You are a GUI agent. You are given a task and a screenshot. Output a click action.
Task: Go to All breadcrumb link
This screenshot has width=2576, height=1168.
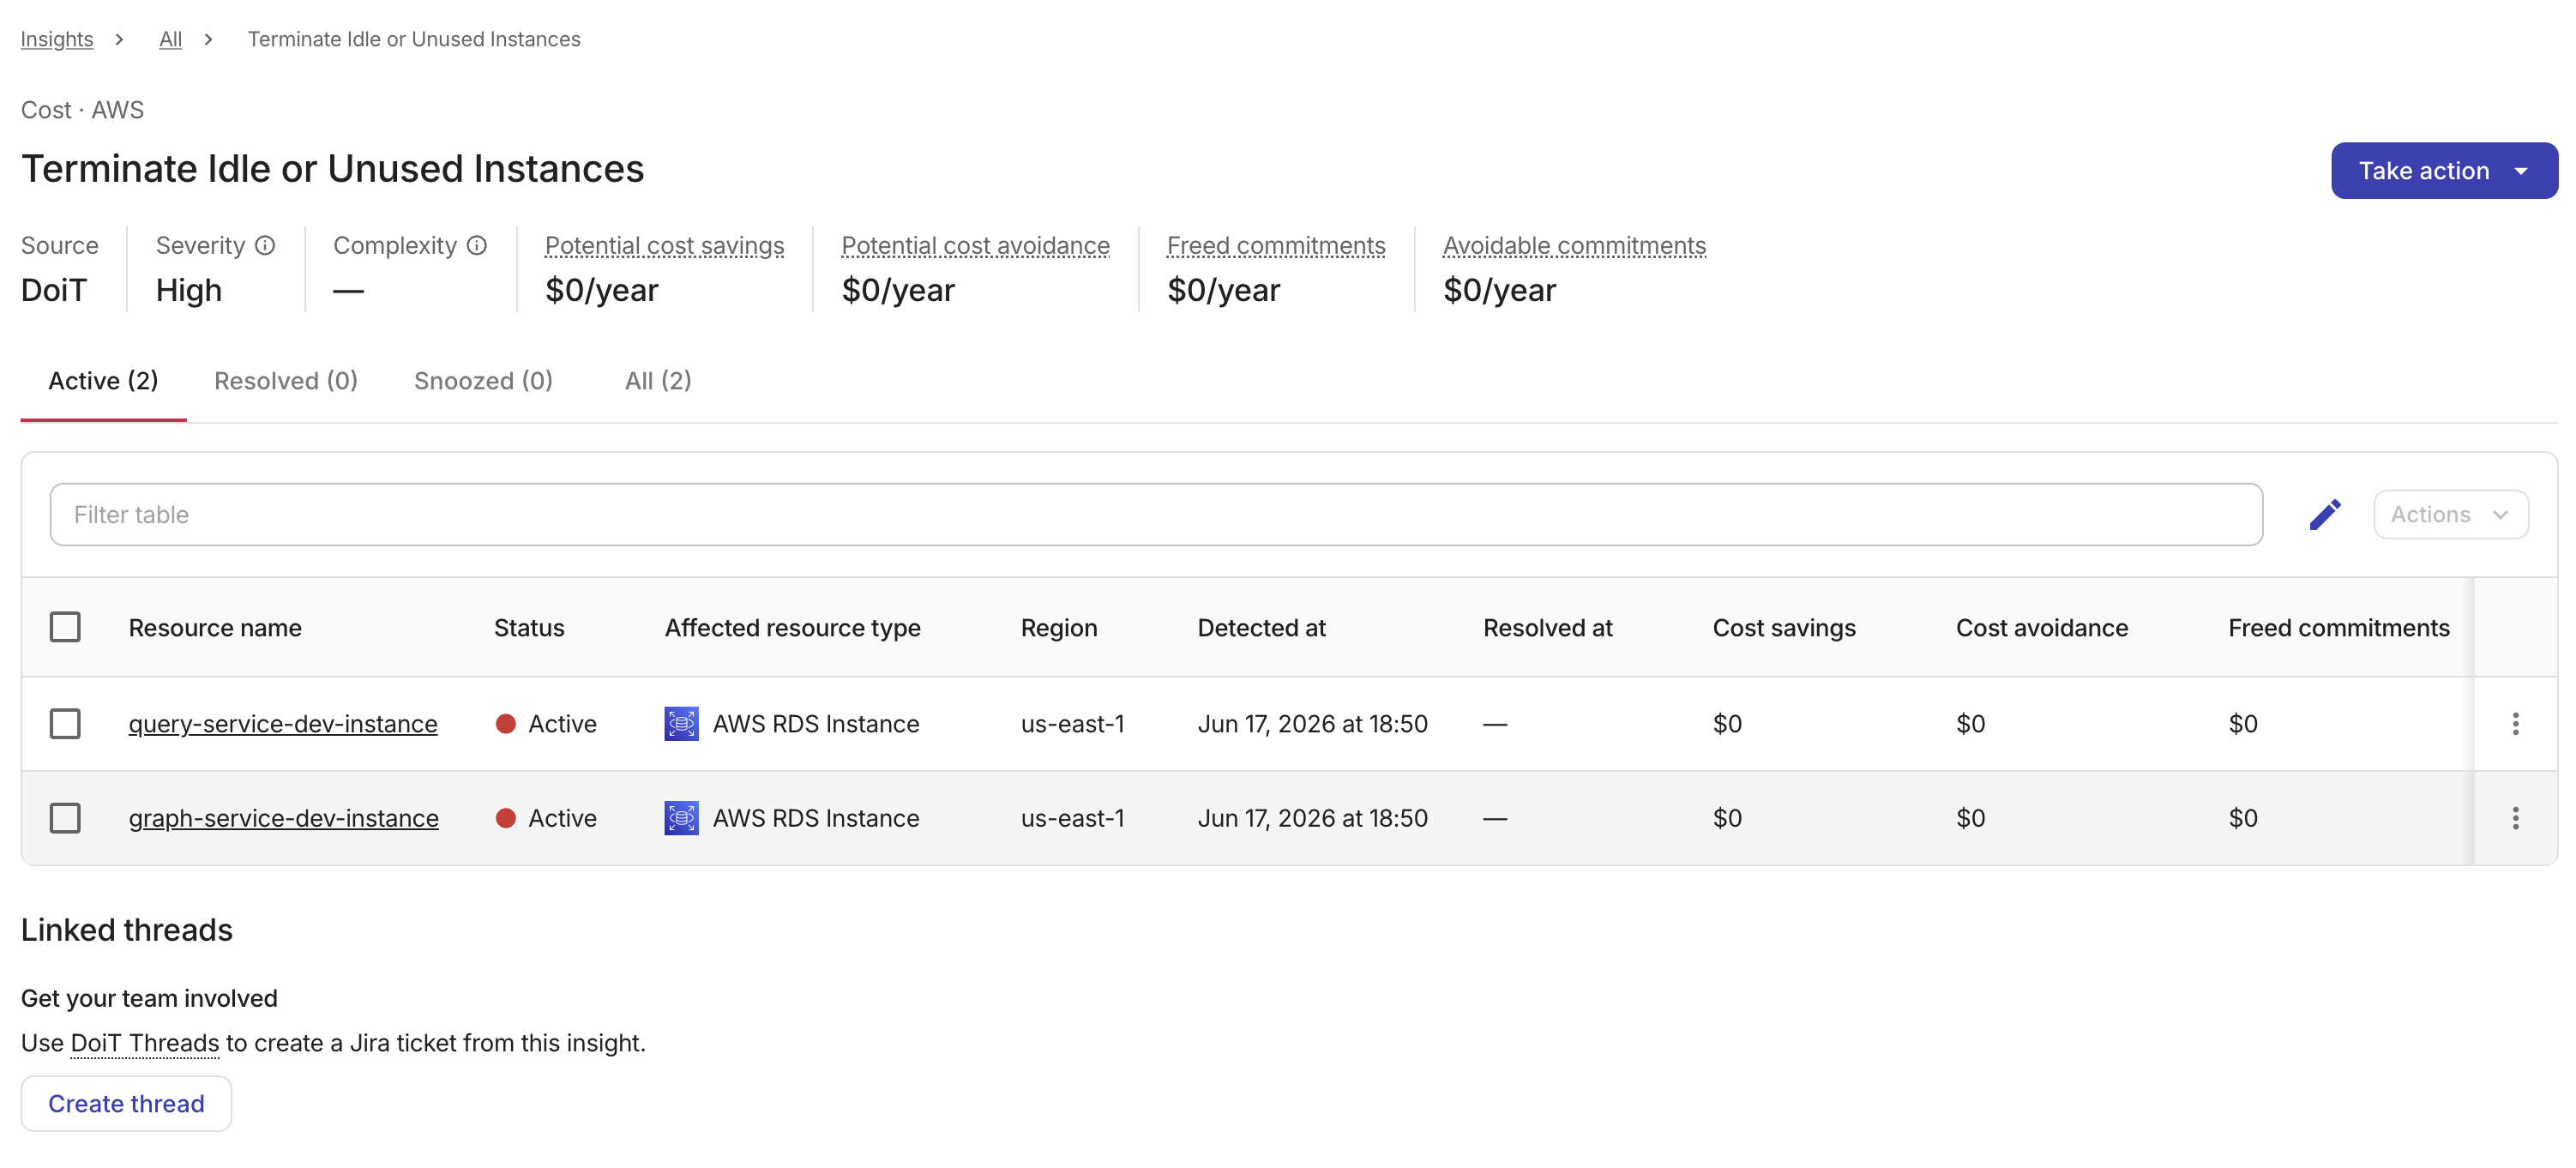coord(170,39)
